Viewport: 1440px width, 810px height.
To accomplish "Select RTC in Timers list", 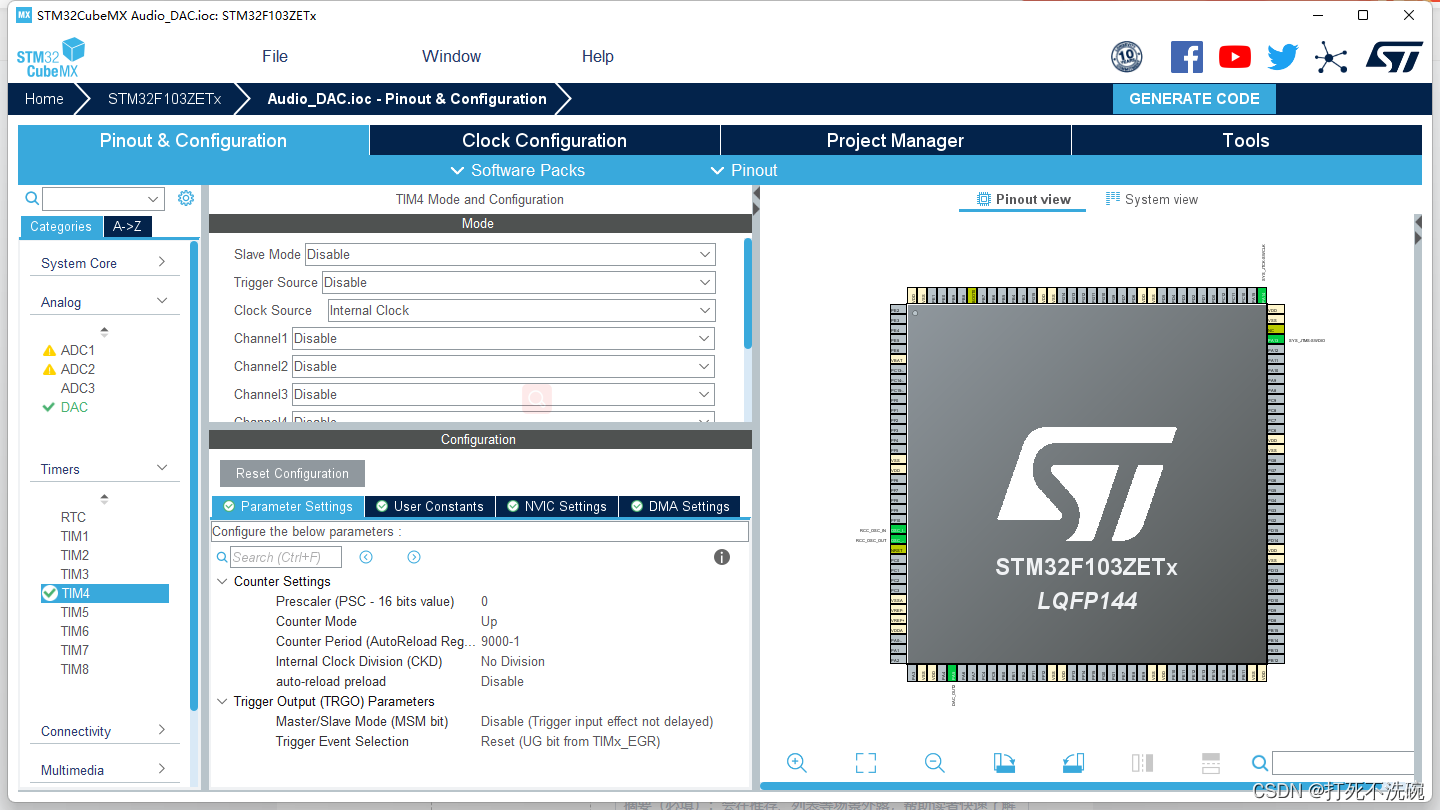I will click(74, 517).
